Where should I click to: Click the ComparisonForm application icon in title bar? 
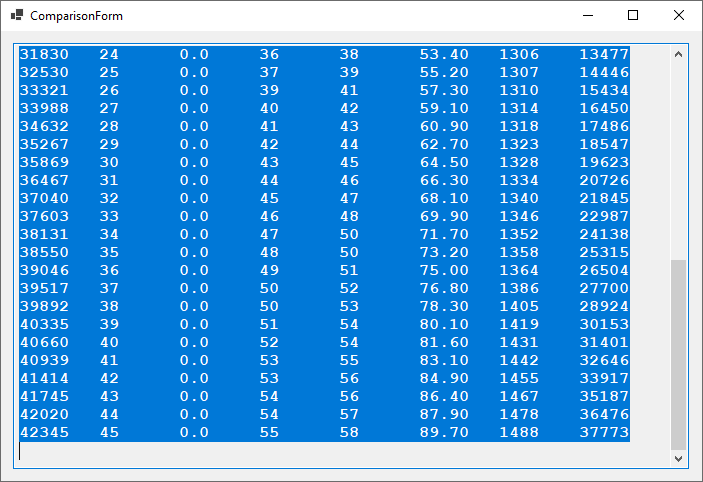[16, 16]
